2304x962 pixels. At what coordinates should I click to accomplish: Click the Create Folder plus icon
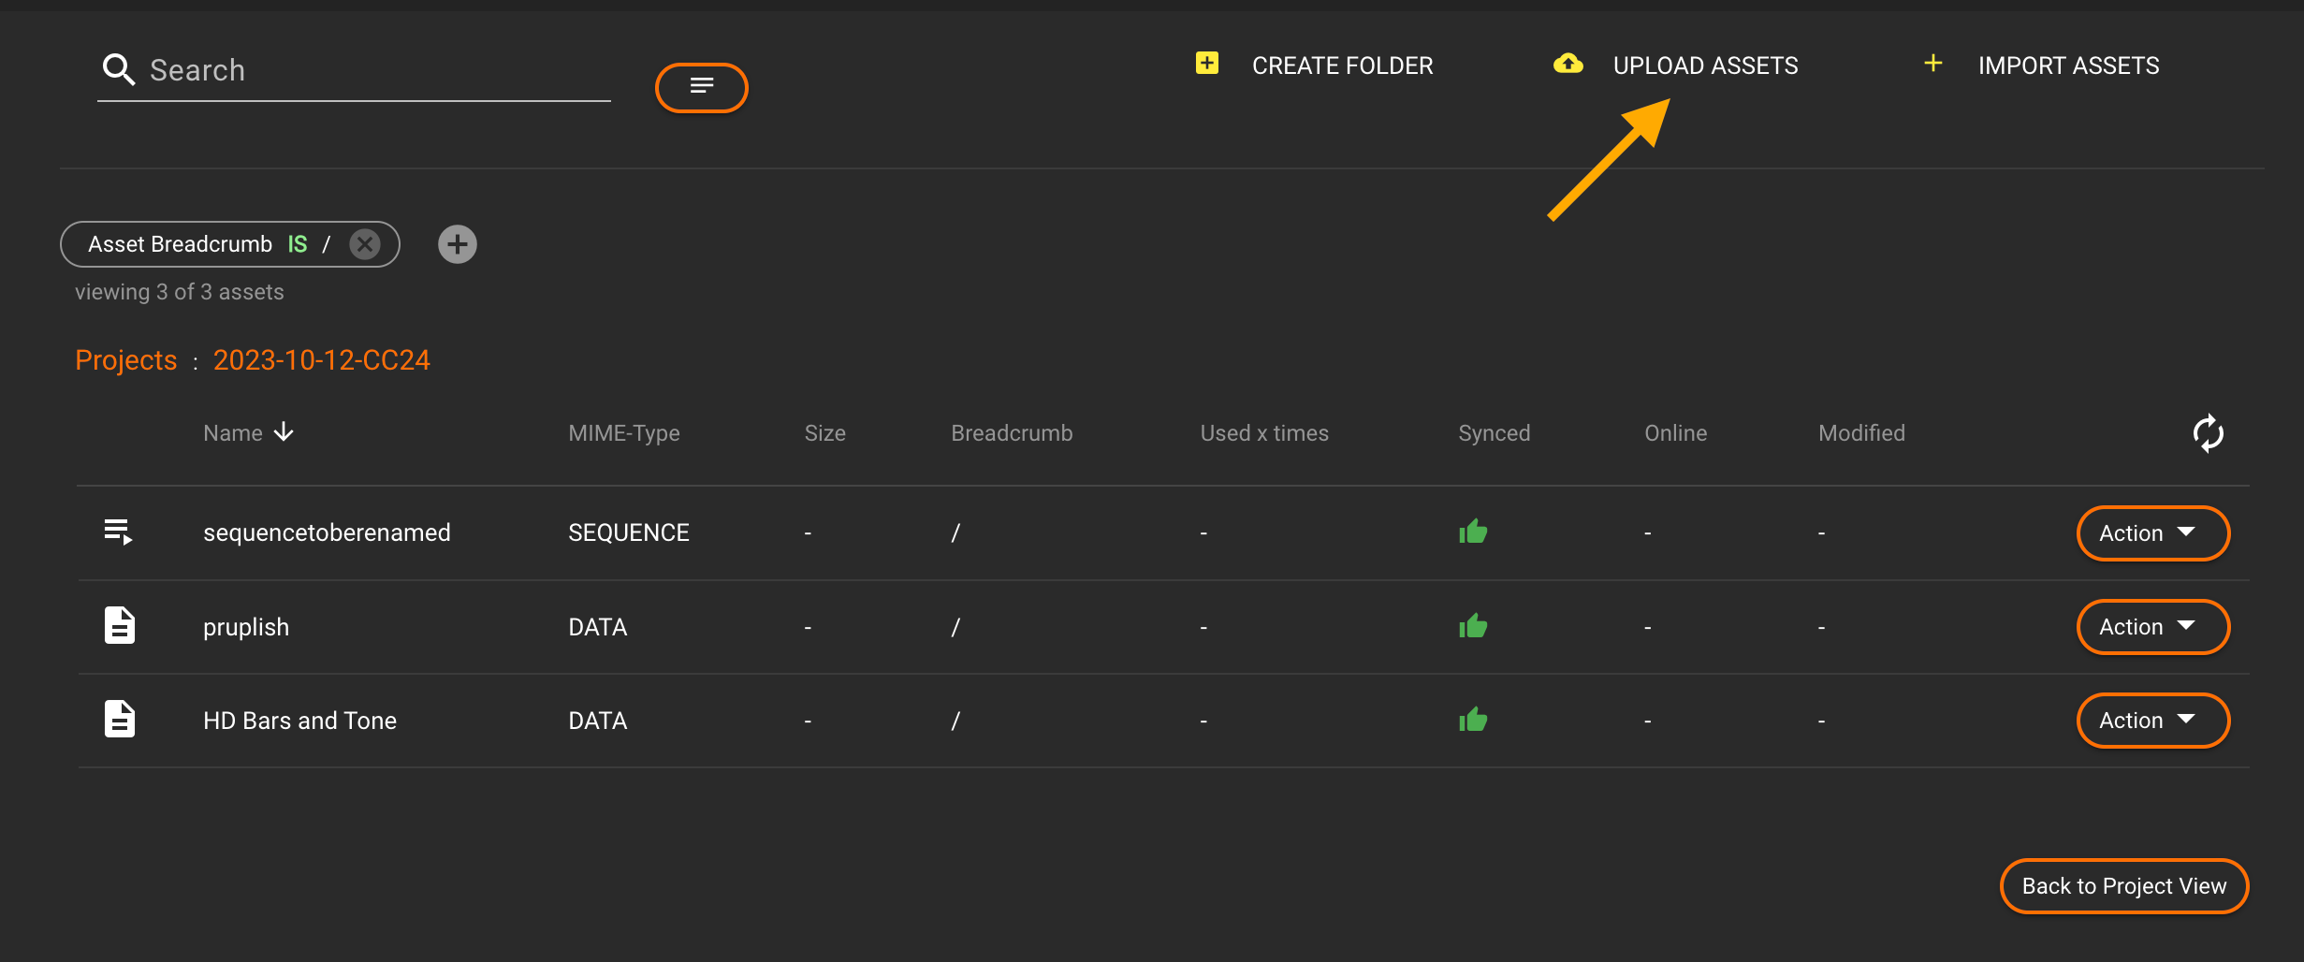[x=1207, y=64]
